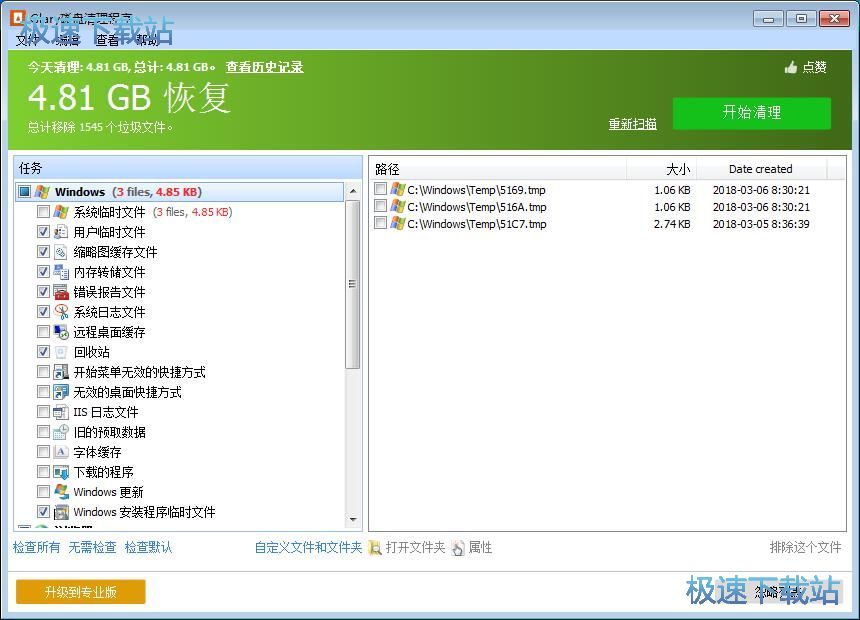Click the 远程桌面缓存 item icon
The image size is (860, 620).
[x=61, y=332]
